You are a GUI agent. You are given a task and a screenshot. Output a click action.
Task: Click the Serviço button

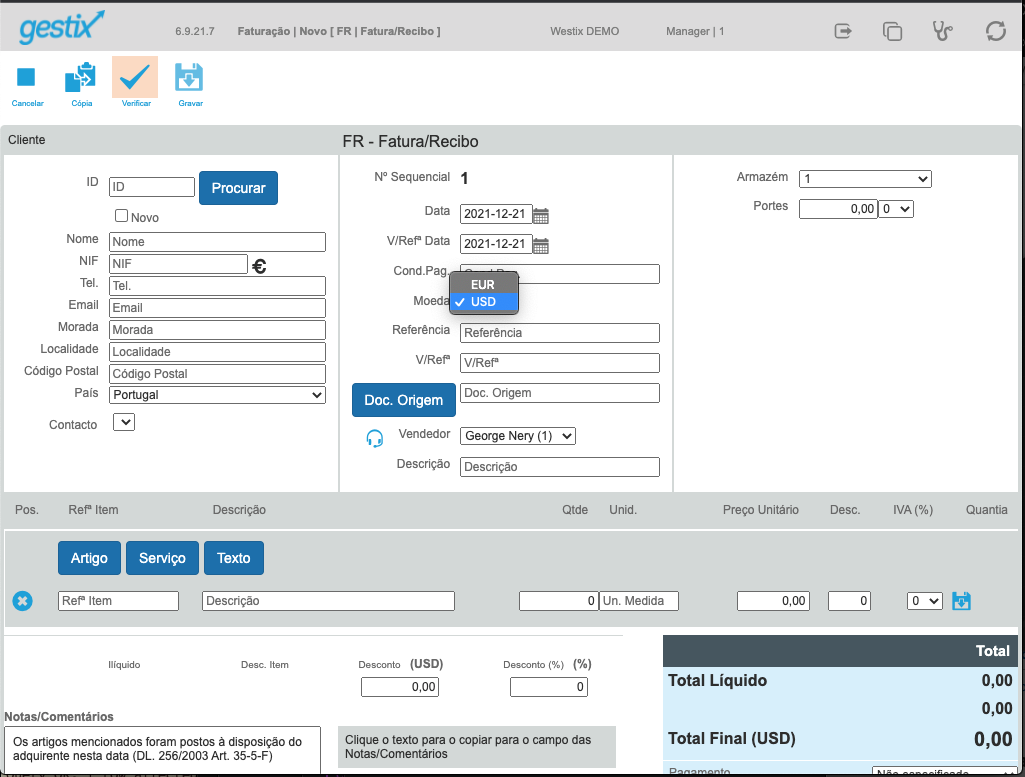(162, 558)
